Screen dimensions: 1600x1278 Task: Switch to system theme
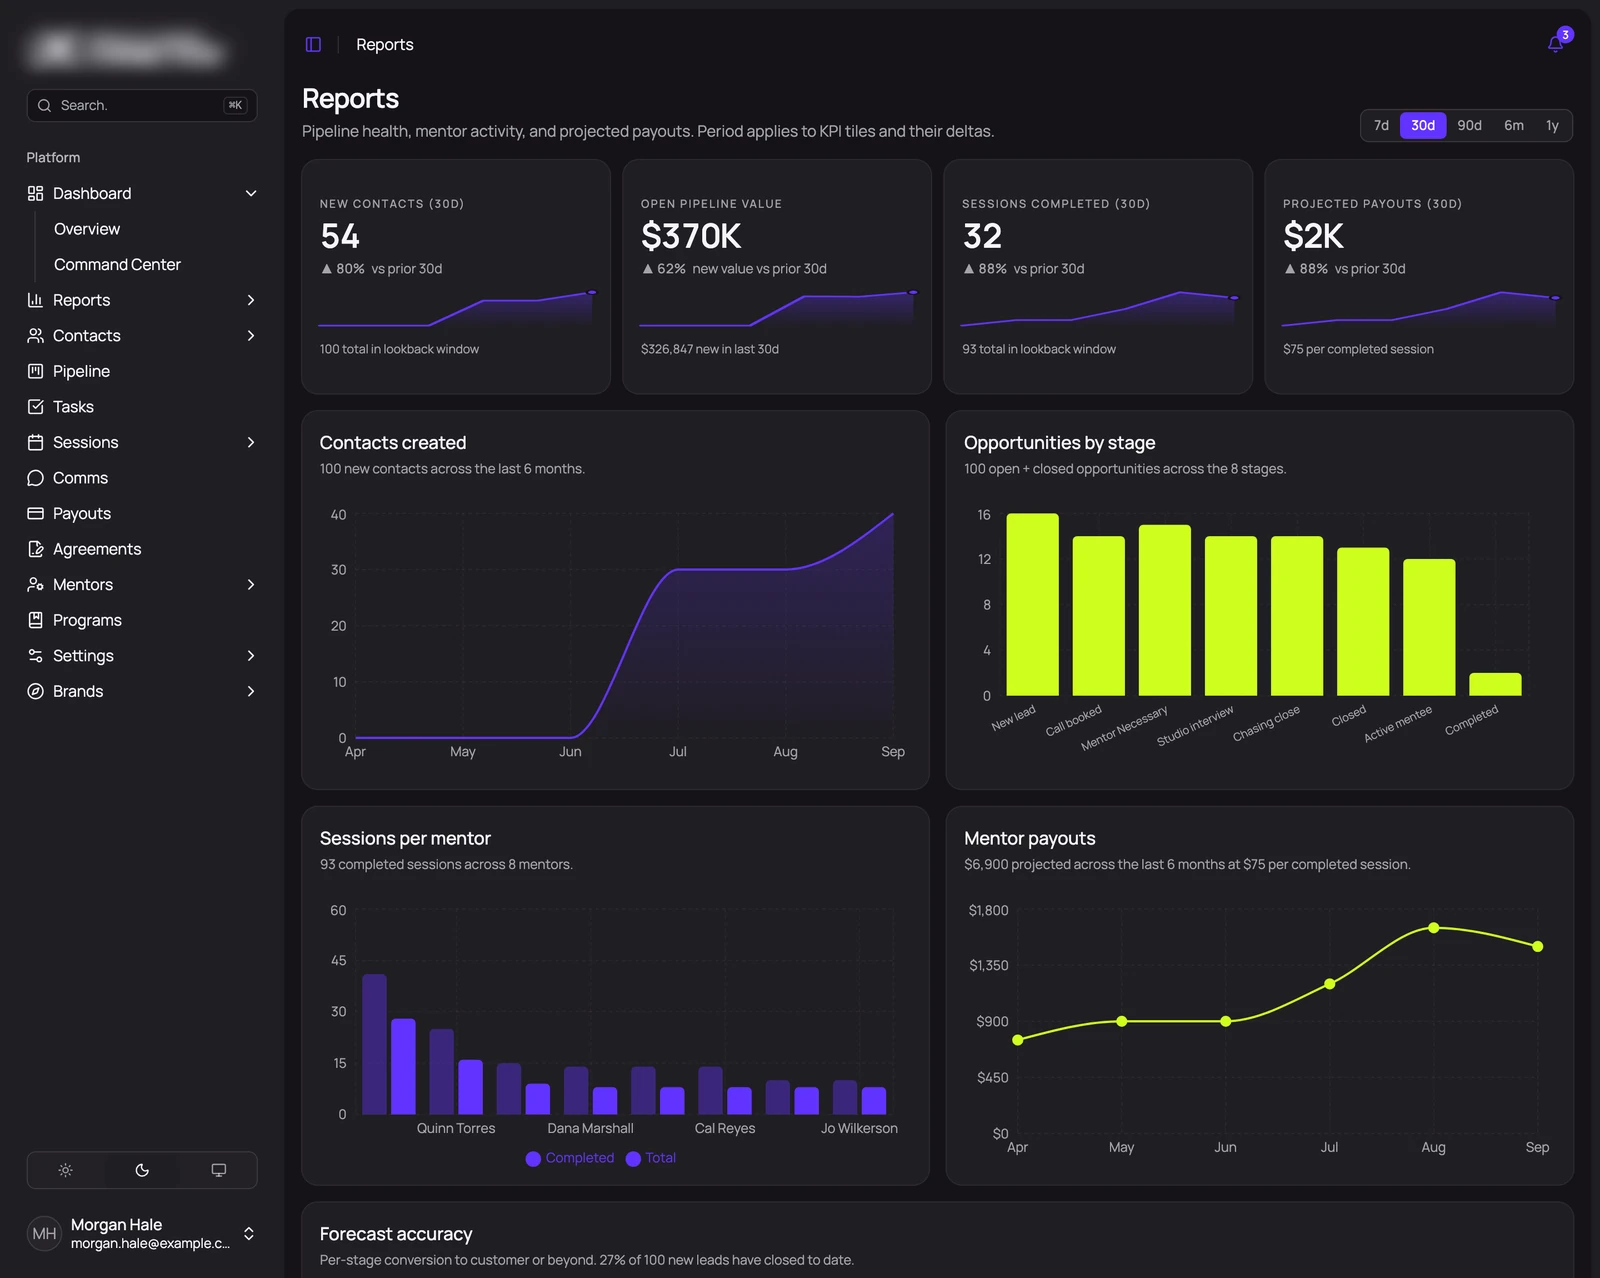point(219,1170)
